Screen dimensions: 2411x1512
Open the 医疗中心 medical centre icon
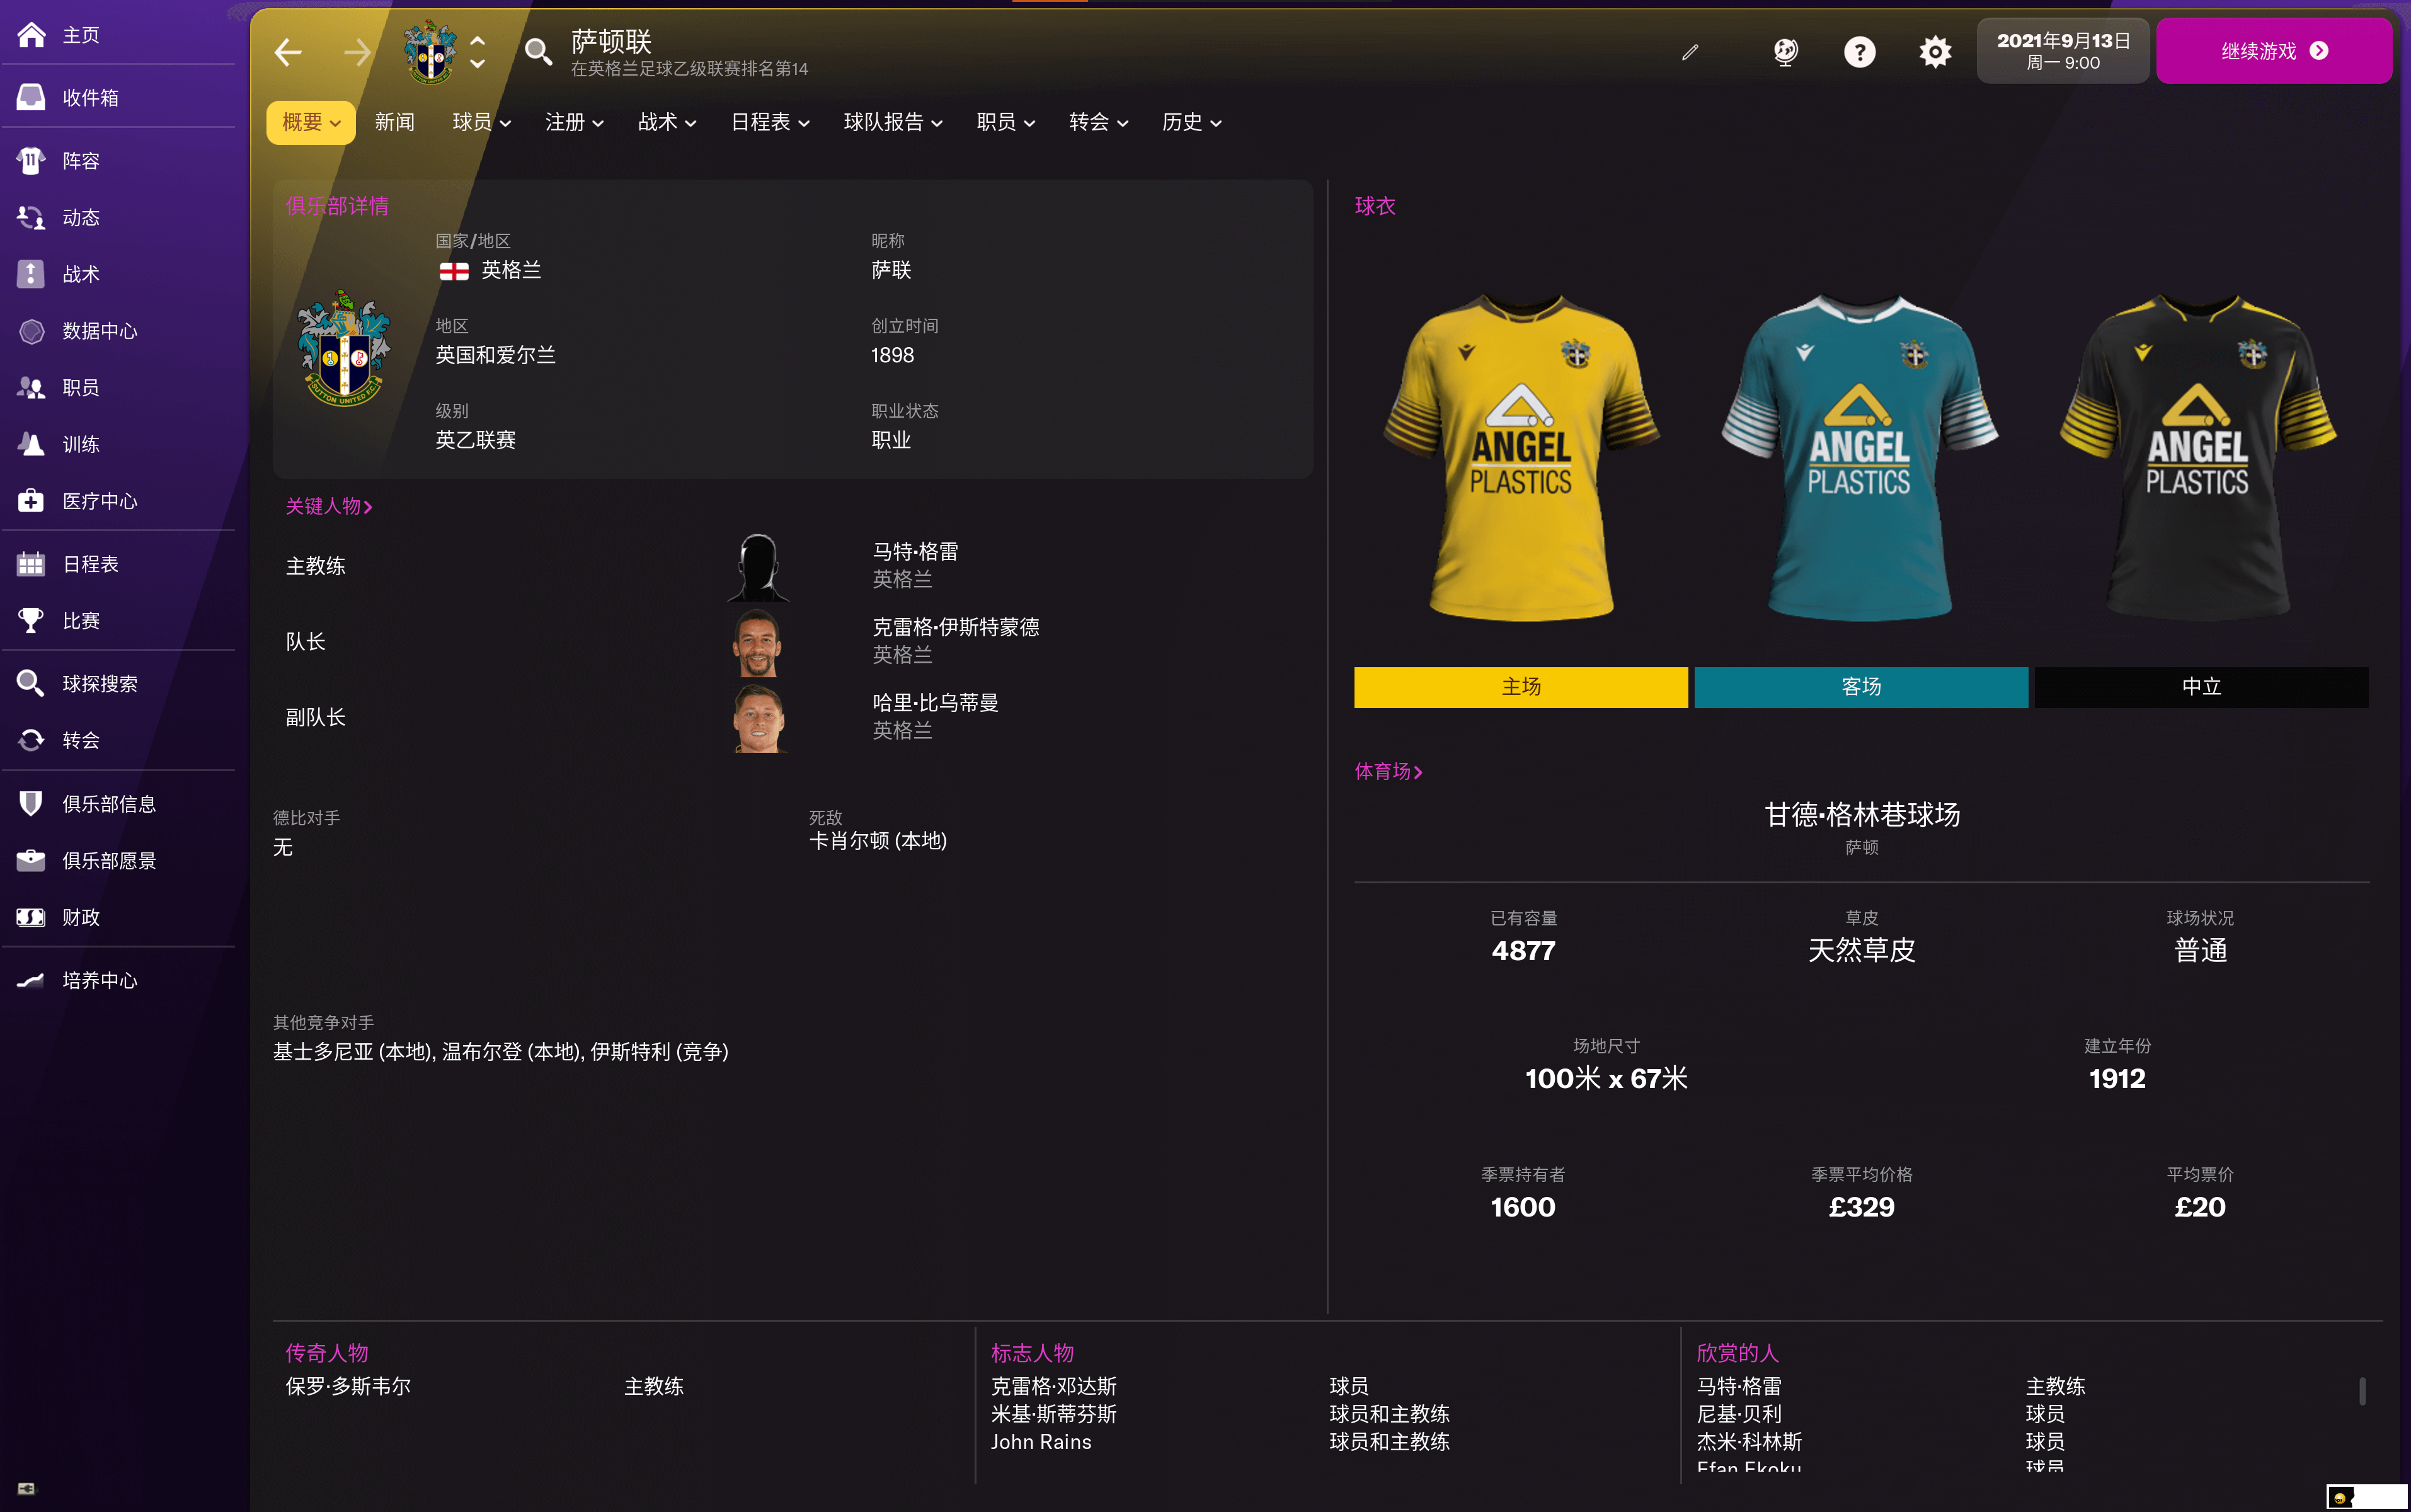coord(31,501)
